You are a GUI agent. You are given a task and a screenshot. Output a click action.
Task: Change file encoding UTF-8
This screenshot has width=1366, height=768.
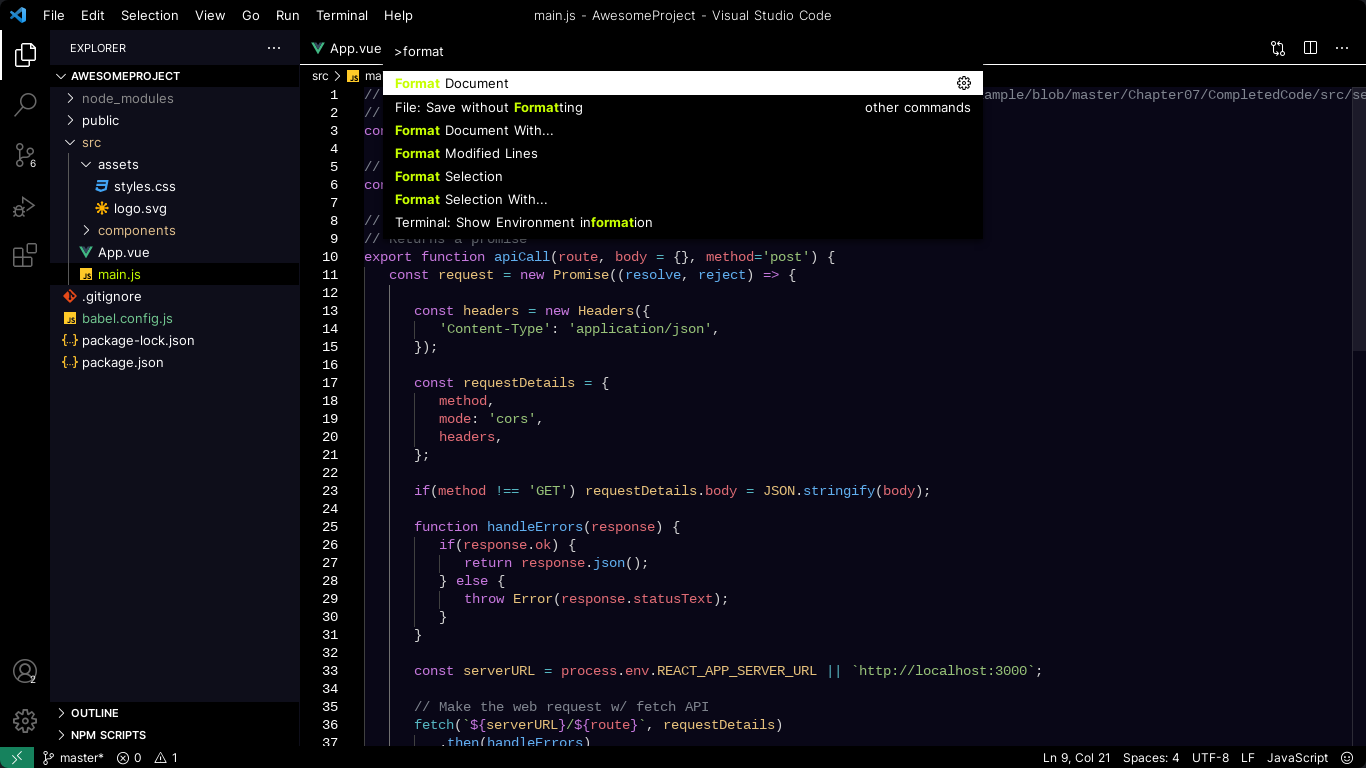tap(1210, 758)
